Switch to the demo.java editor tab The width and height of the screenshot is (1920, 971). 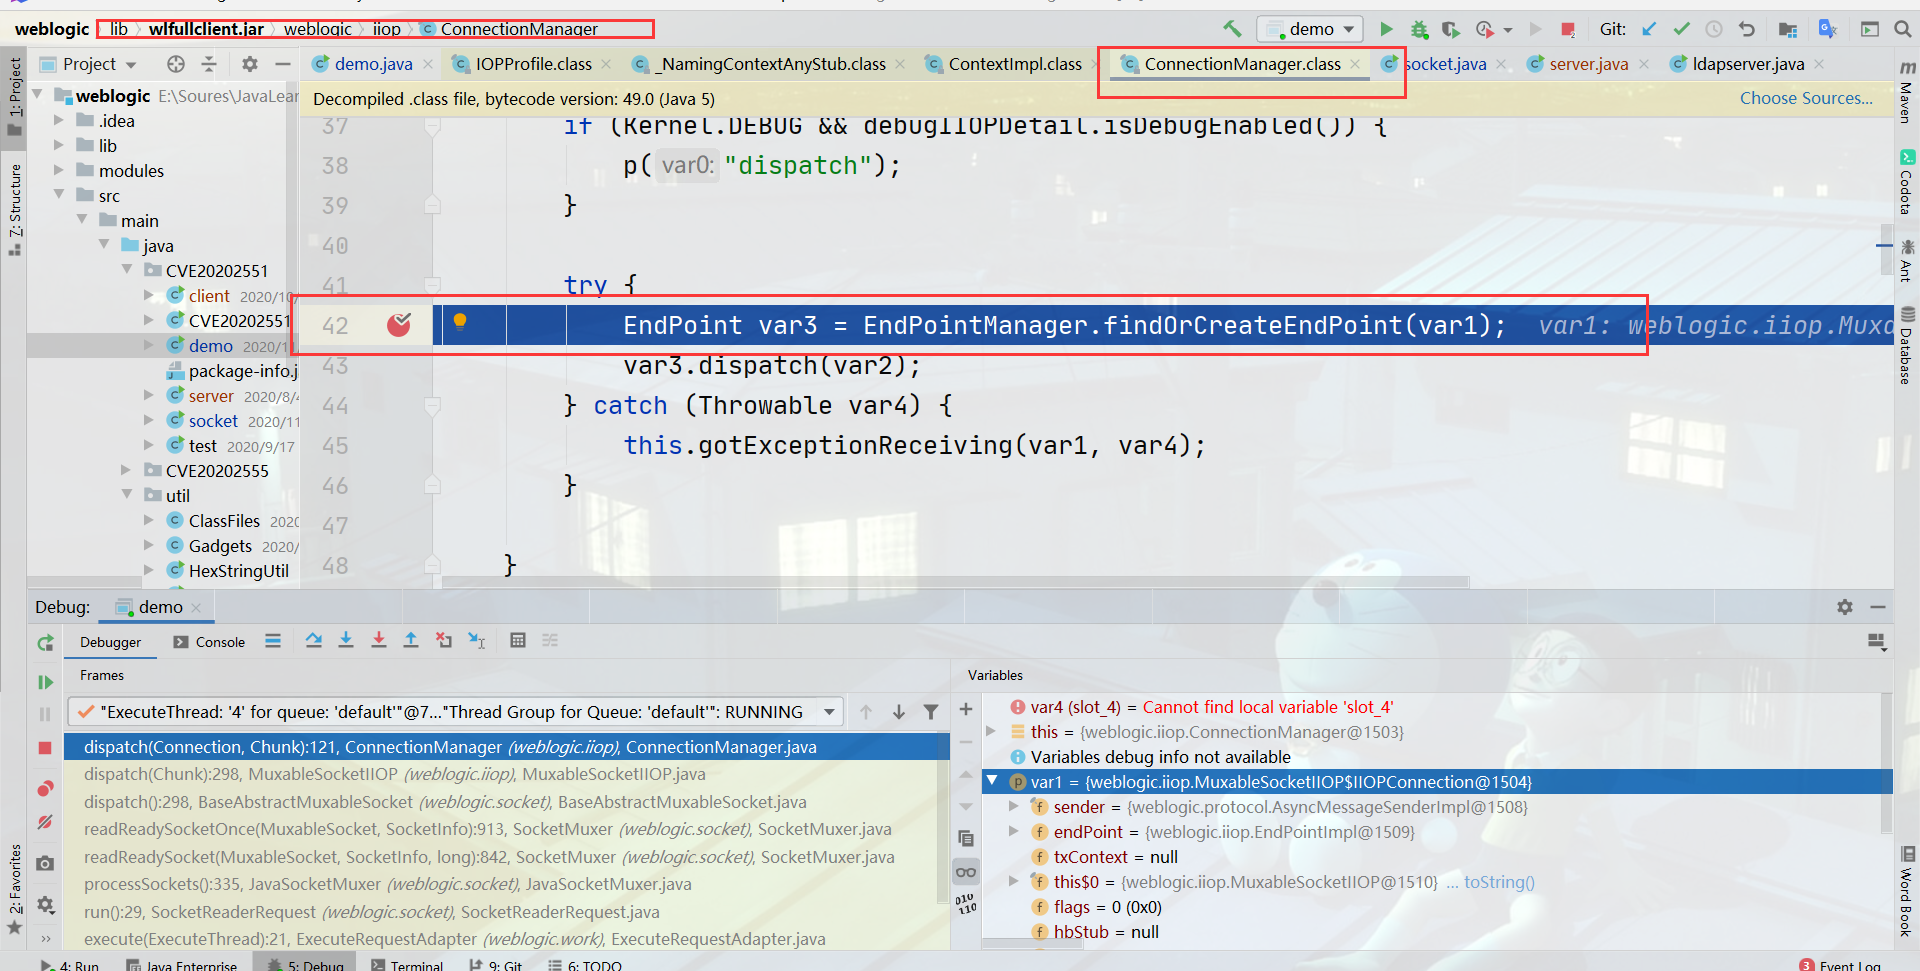point(372,64)
